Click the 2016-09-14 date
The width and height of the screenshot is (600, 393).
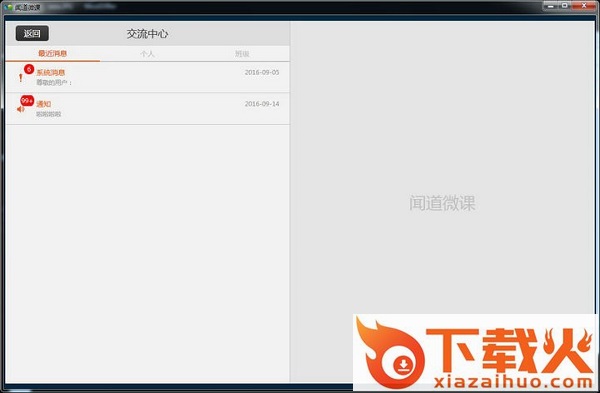262,104
